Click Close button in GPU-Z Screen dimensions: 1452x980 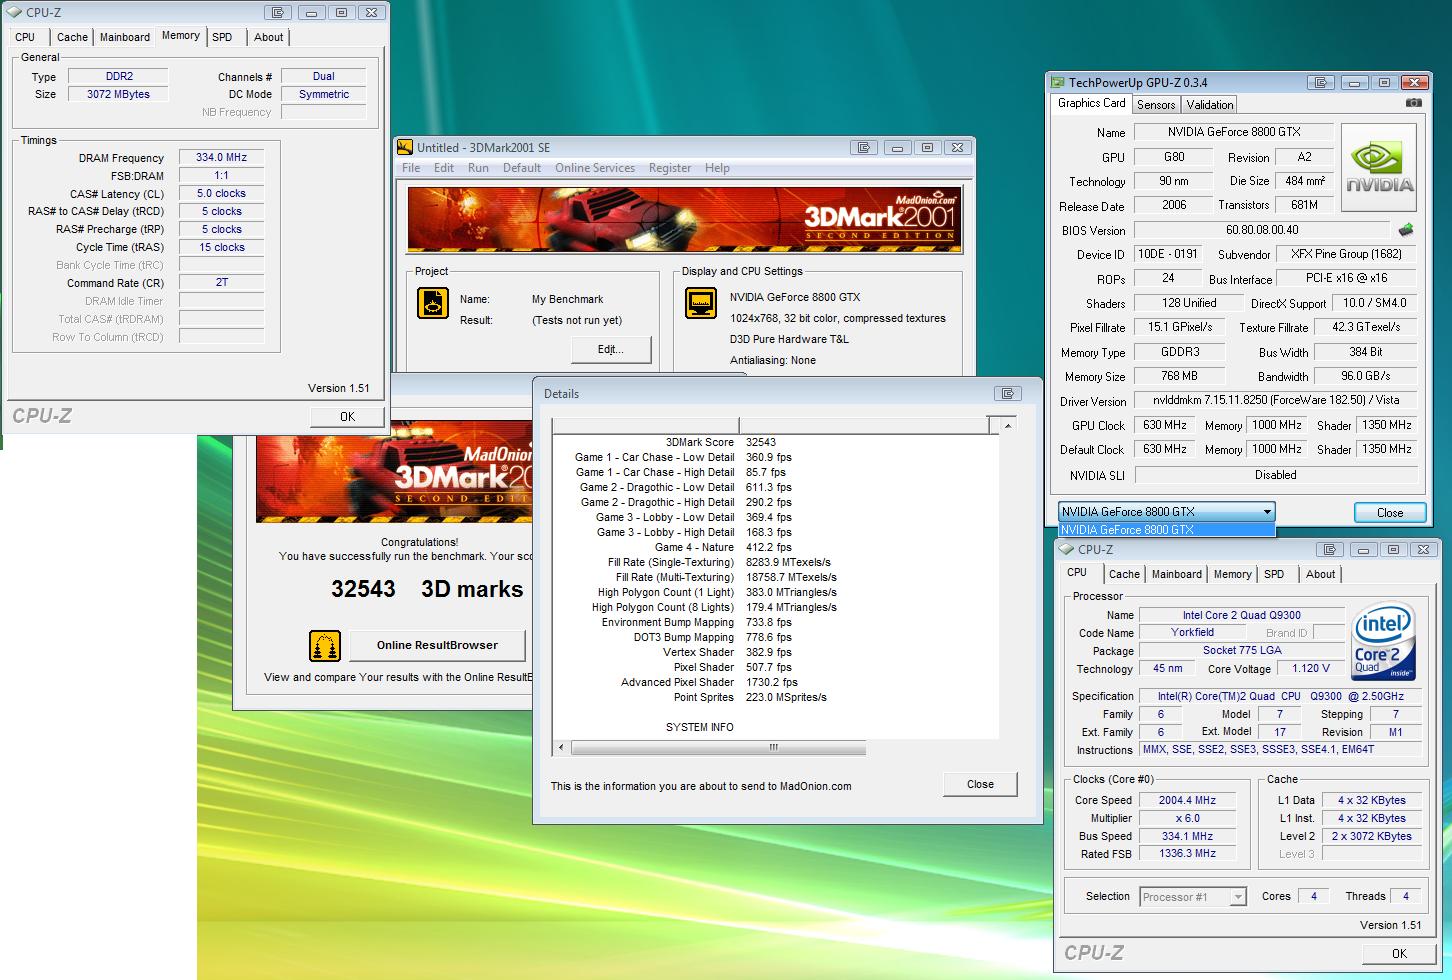pos(1390,512)
